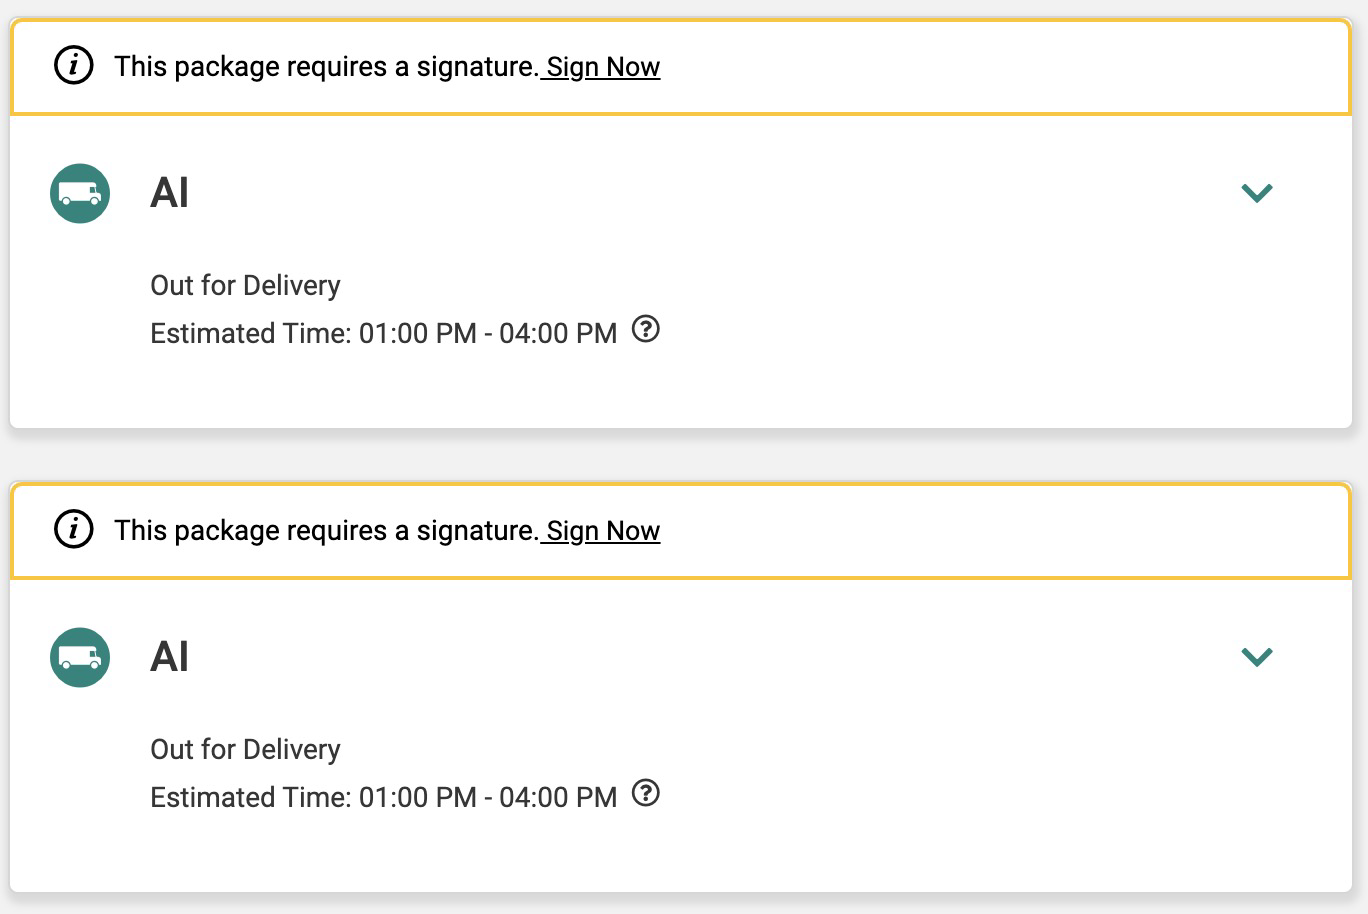
Task: Click the AI heading on the bottom card
Action: pyautogui.click(x=169, y=657)
